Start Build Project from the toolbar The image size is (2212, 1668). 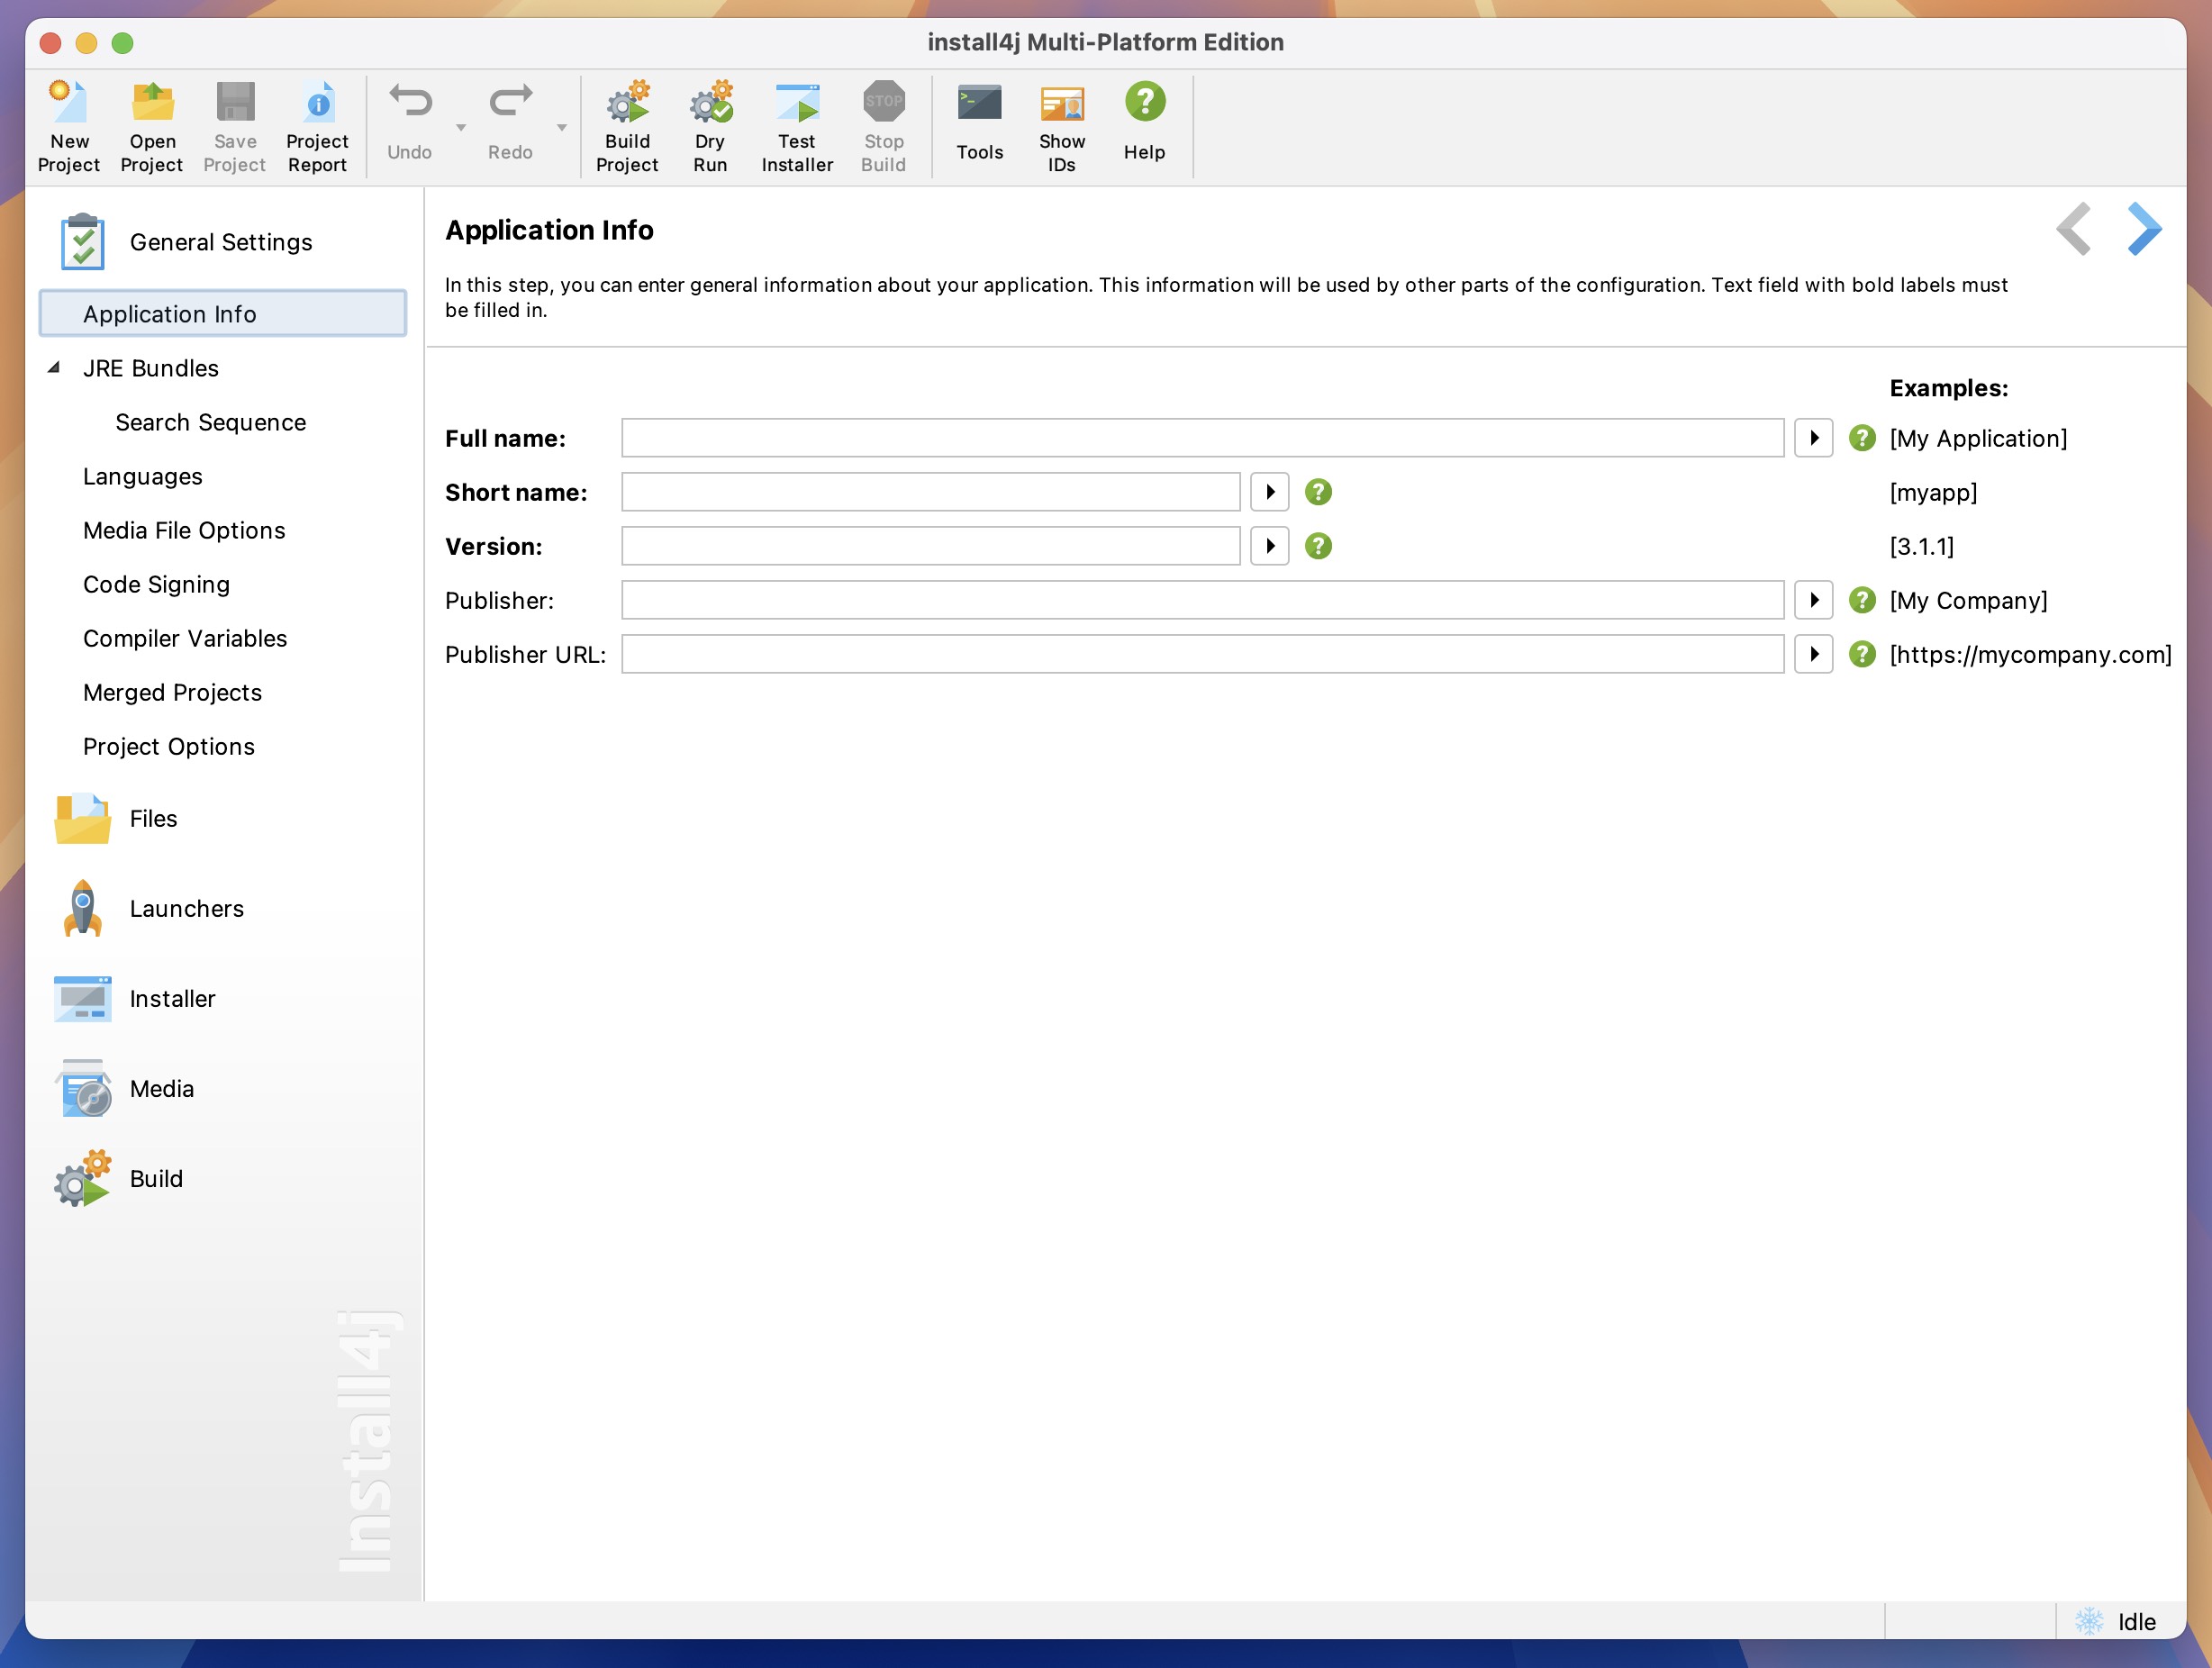pos(627,126)
